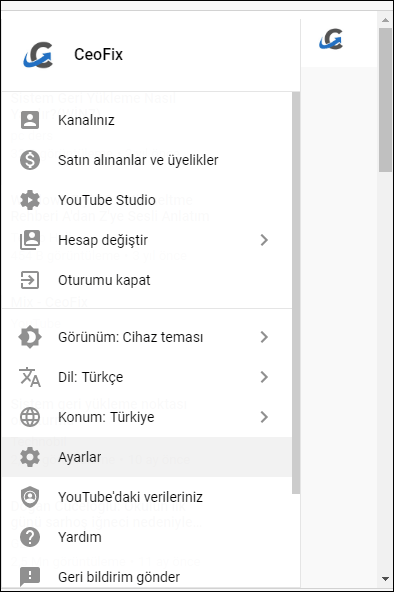Select Hesap değiştir menu entry
This screenshot has height=592, width=394.
click(x=147, y=240)
